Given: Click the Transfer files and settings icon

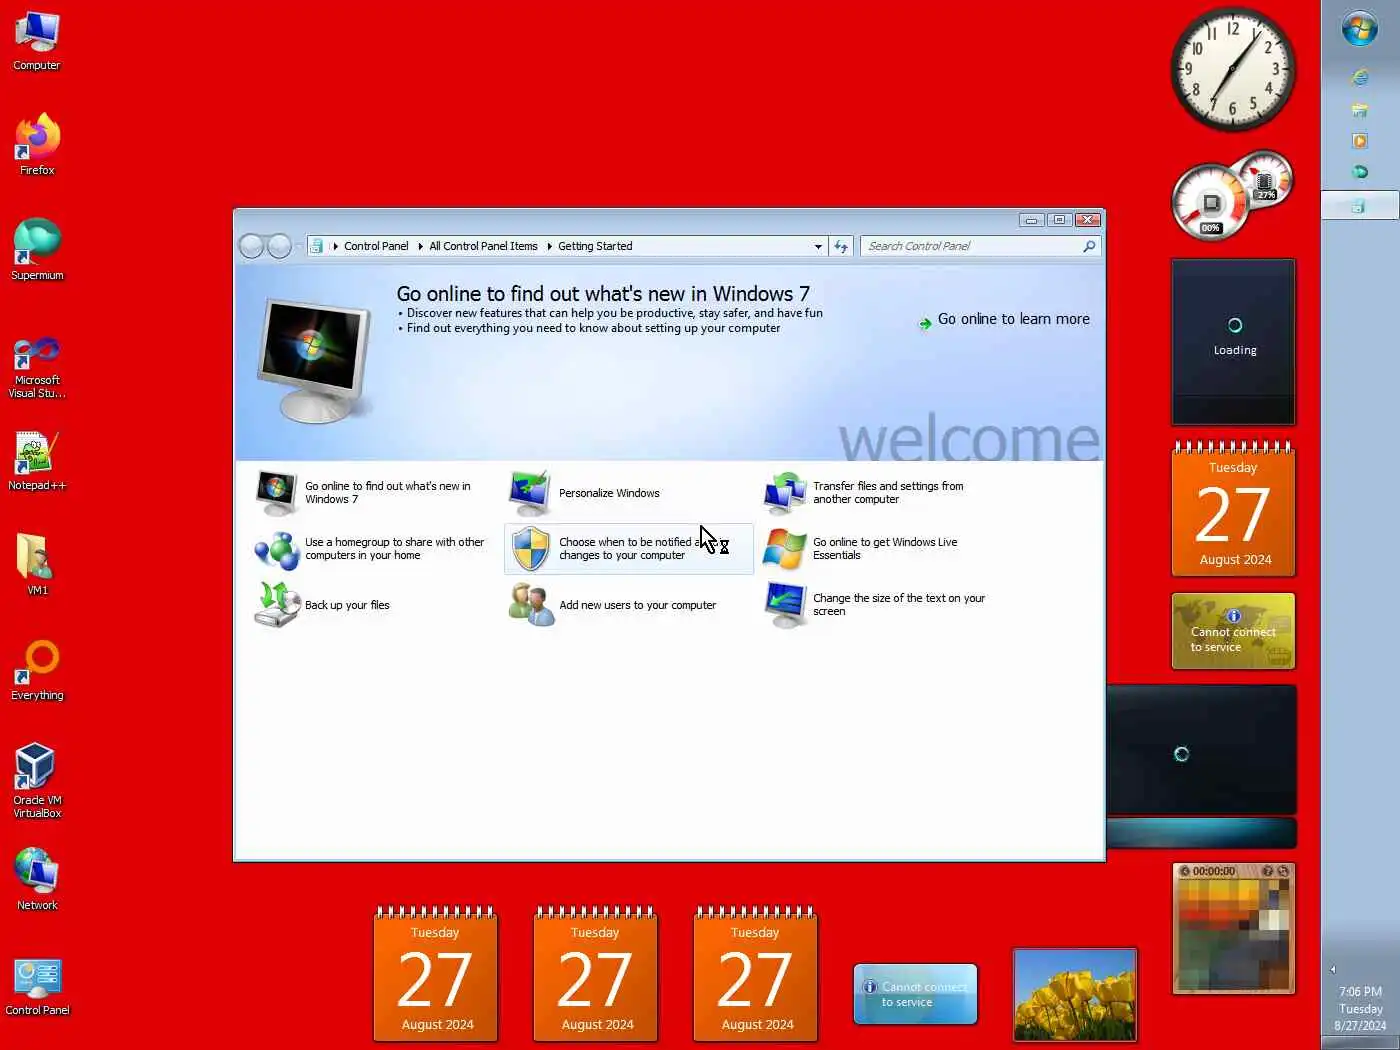Looking at the screenshot, I should click(784, 493).
